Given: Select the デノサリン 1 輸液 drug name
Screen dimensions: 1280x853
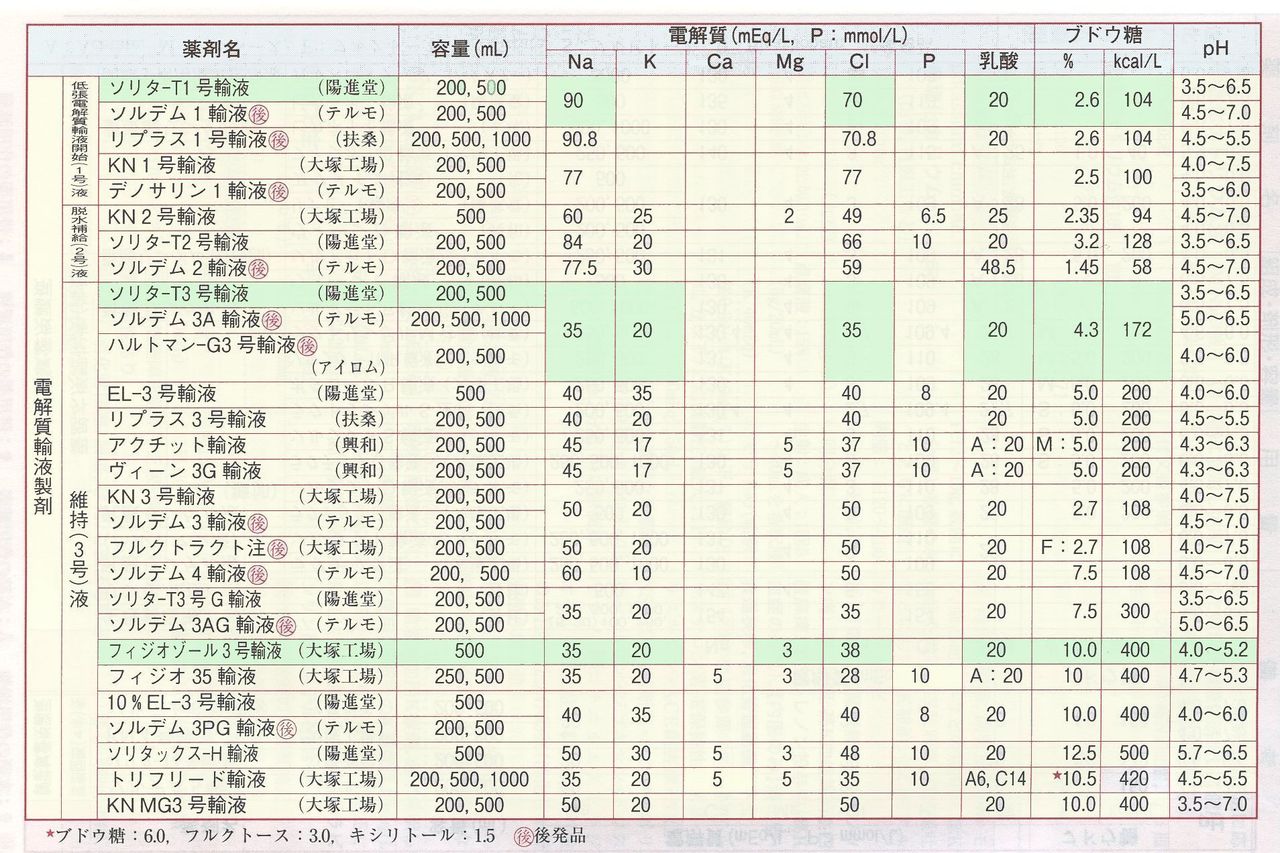Looking at the screenshot, I should coord(186,190).
